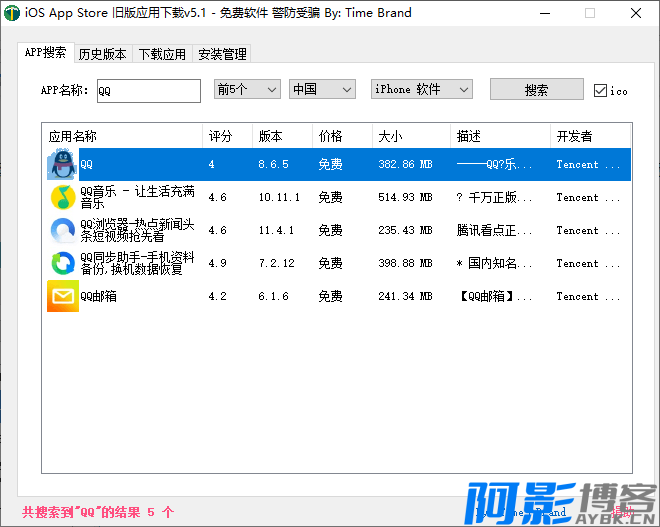Click version 10.11.1 cell

click(x=279, y=197)
